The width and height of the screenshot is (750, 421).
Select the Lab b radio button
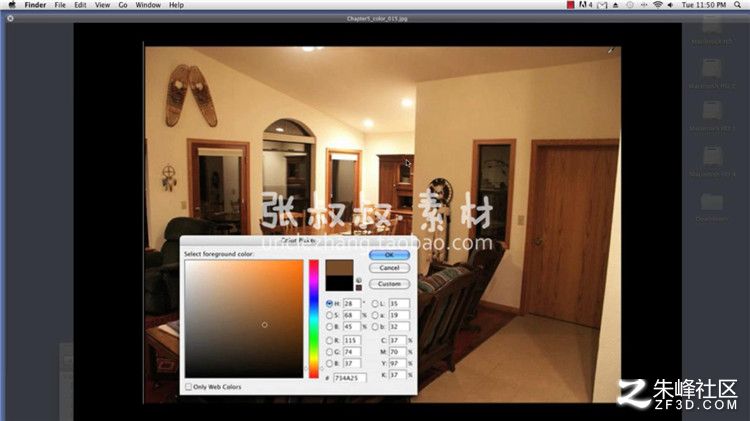click(x=375, y=327)
